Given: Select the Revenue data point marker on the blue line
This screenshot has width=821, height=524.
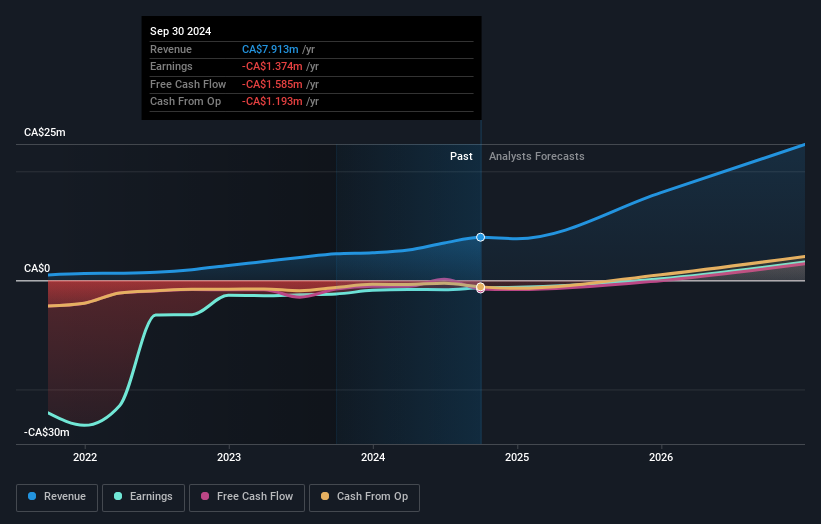Looking at the screenshot, I should [x=480, y=237].
